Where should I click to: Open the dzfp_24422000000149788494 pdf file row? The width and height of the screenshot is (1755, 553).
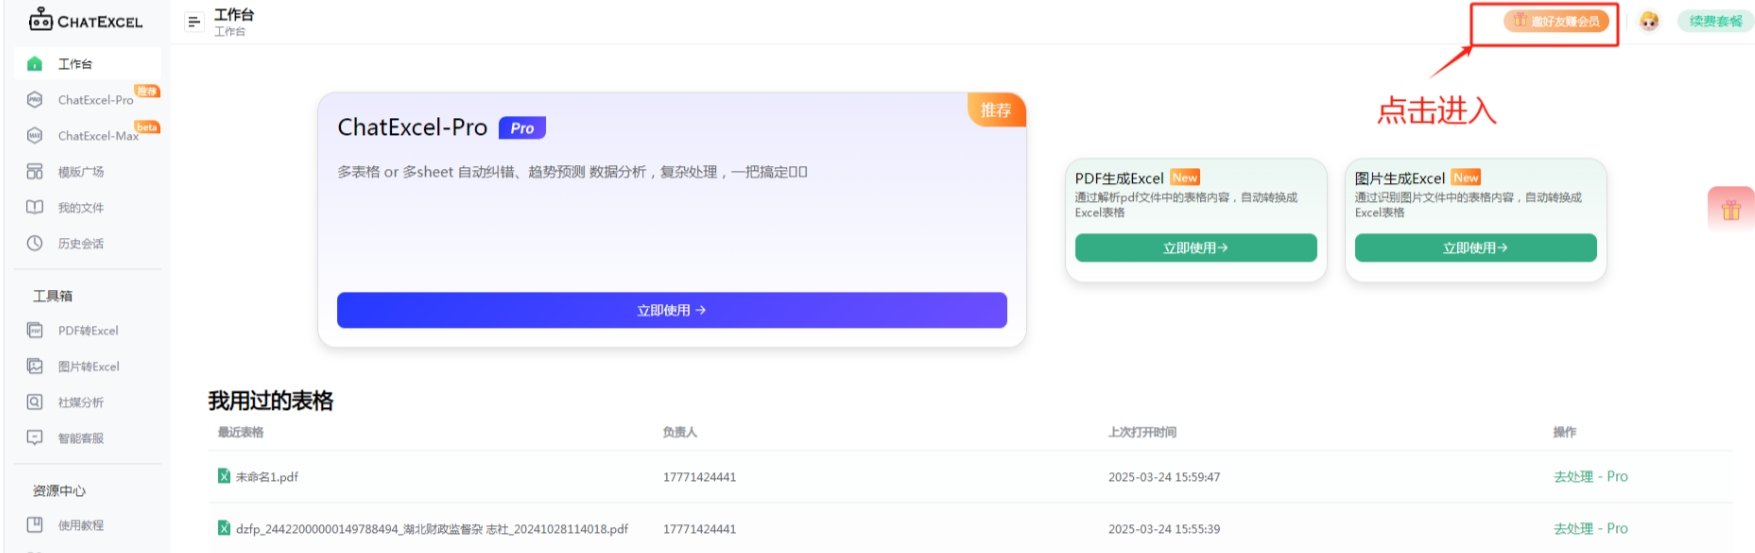432,529
